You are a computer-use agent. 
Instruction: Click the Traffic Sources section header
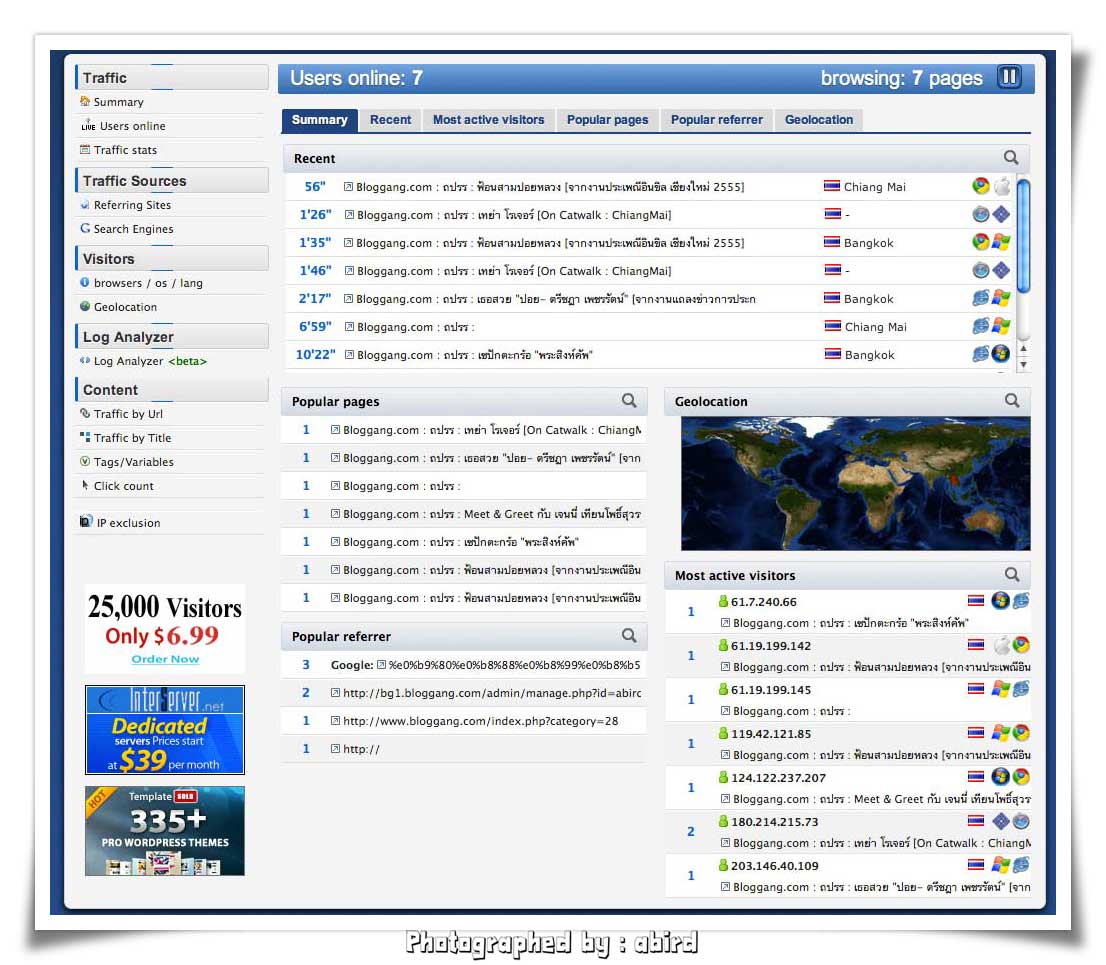pos(172,181)
